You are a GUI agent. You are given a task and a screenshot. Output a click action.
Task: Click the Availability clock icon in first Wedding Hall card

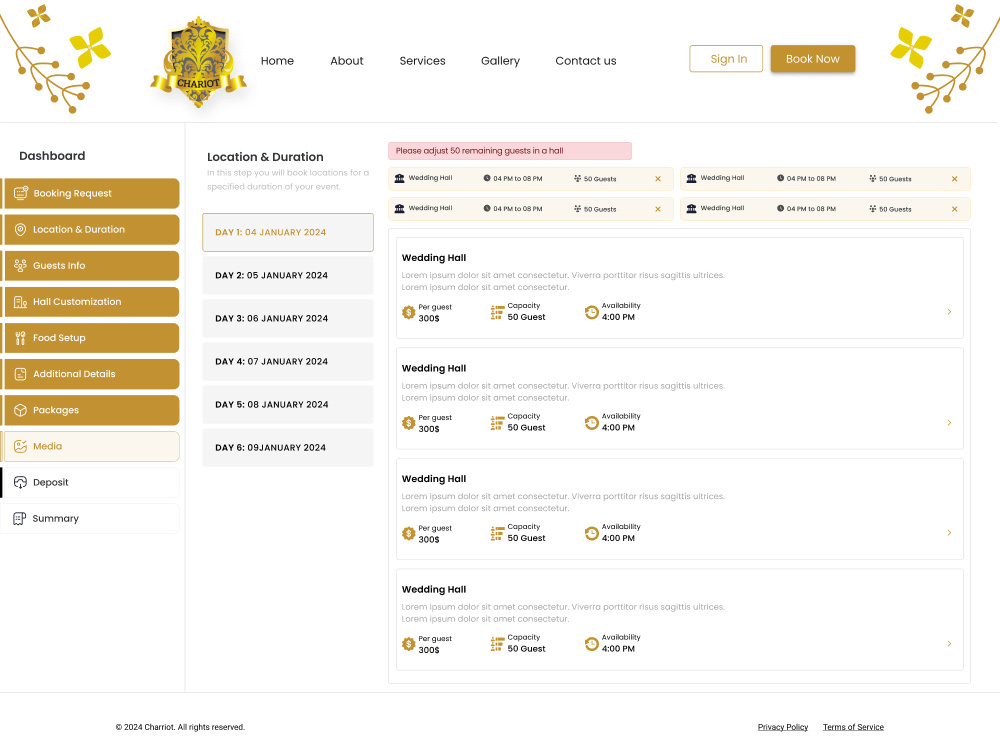592,312
